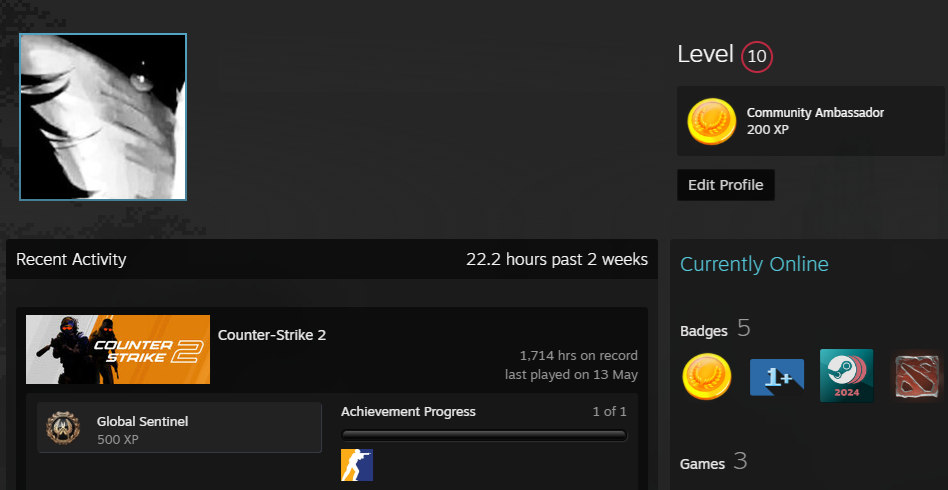Screen dimensions: 948x490
Task: Click the Counter-Strike achievement icon
Action: pos(357,465)
